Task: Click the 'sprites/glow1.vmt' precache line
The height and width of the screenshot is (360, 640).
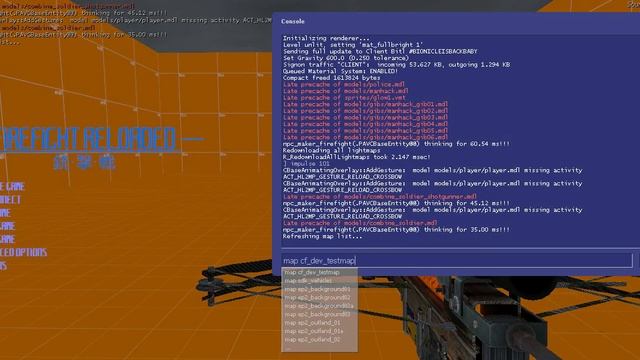Action: (344, 98)
